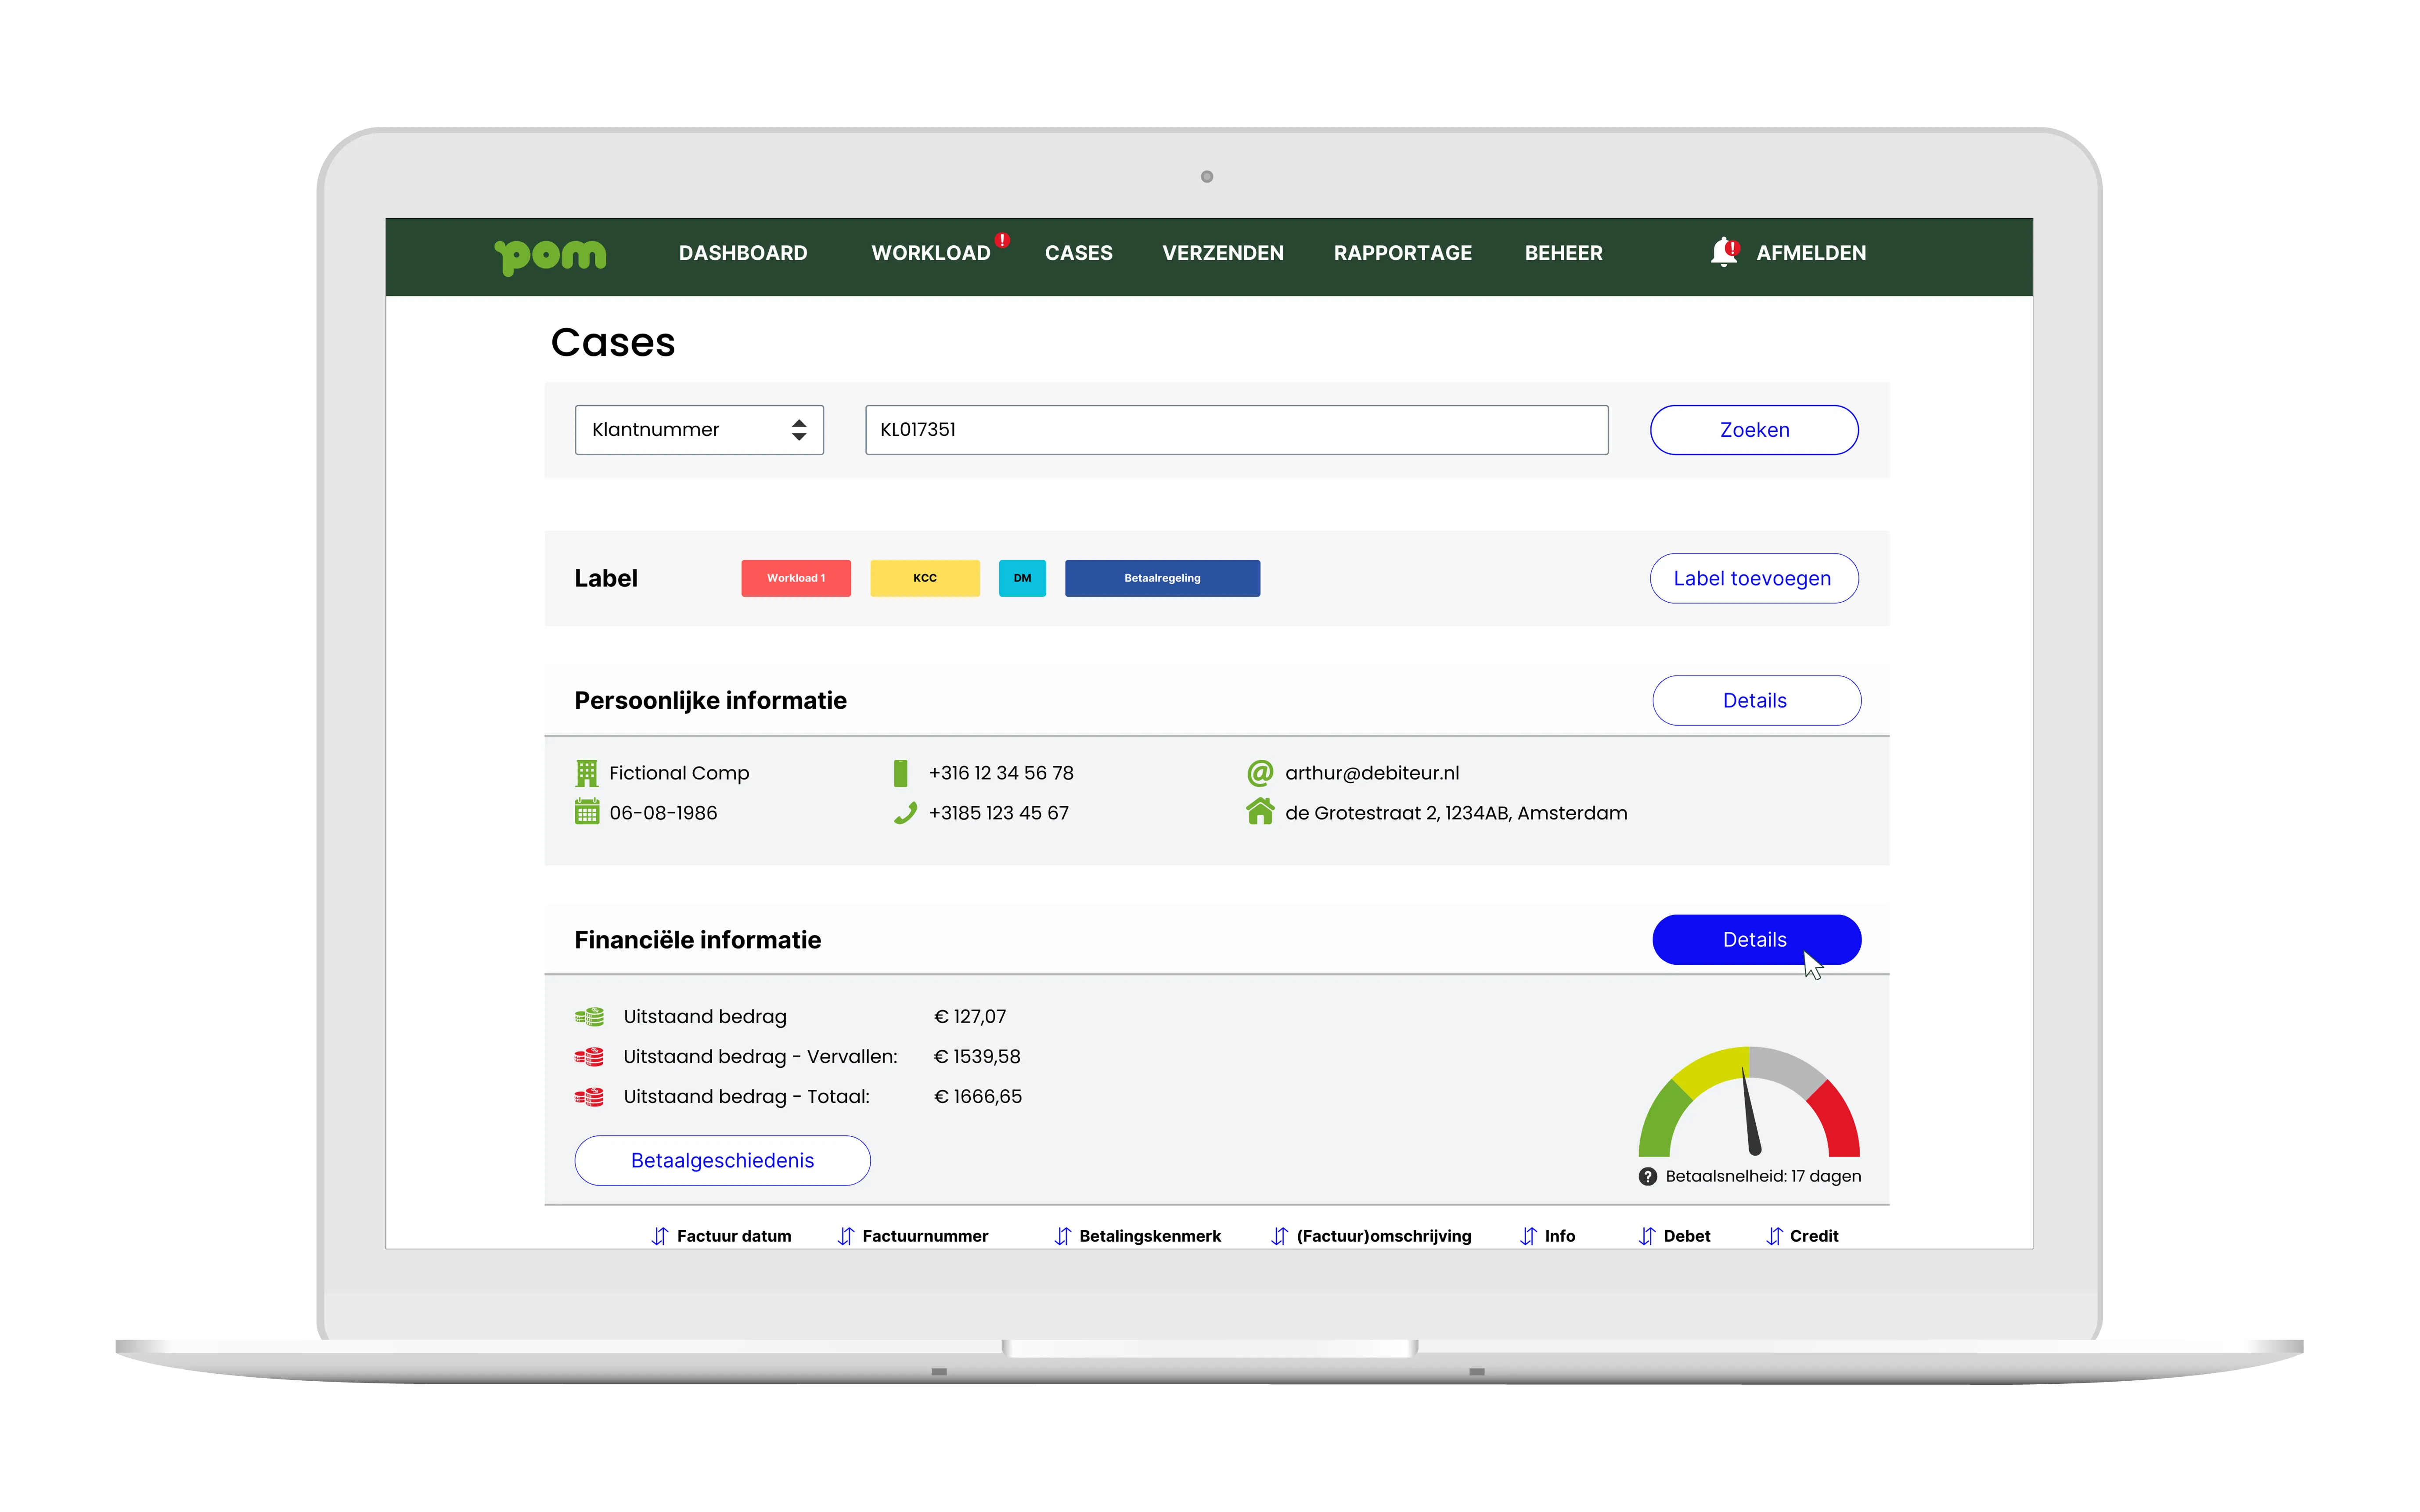The image size is (2420, 1512).
Task: Click the home address icon
Action: click(x=1260, y=812)
